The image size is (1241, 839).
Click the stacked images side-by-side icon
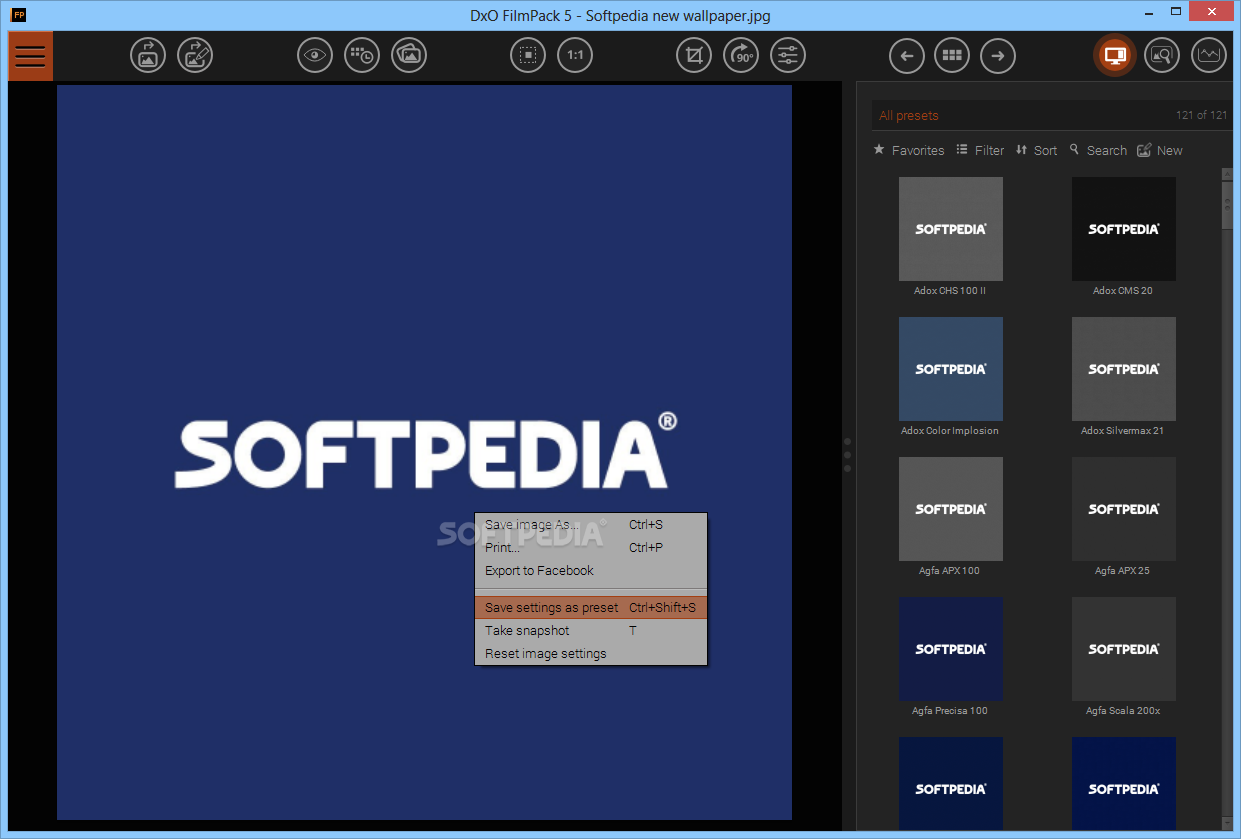(x=409, y=55)
